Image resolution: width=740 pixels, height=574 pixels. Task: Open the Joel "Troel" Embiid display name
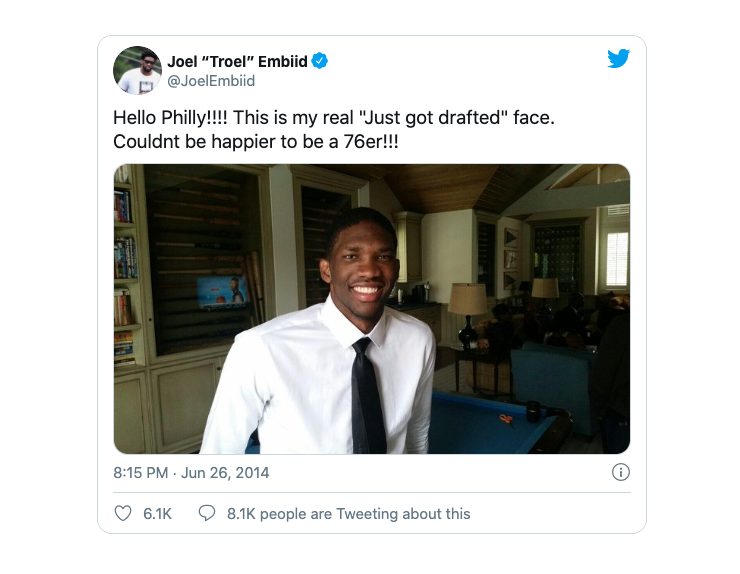tap(237, 61)
